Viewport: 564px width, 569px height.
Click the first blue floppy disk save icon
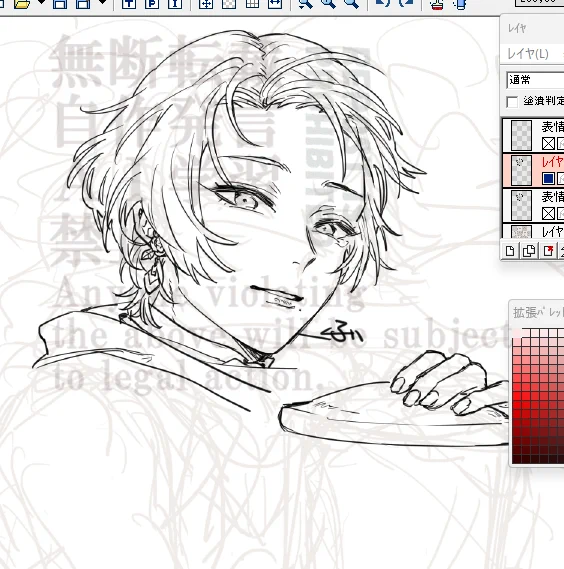point(60,4)
